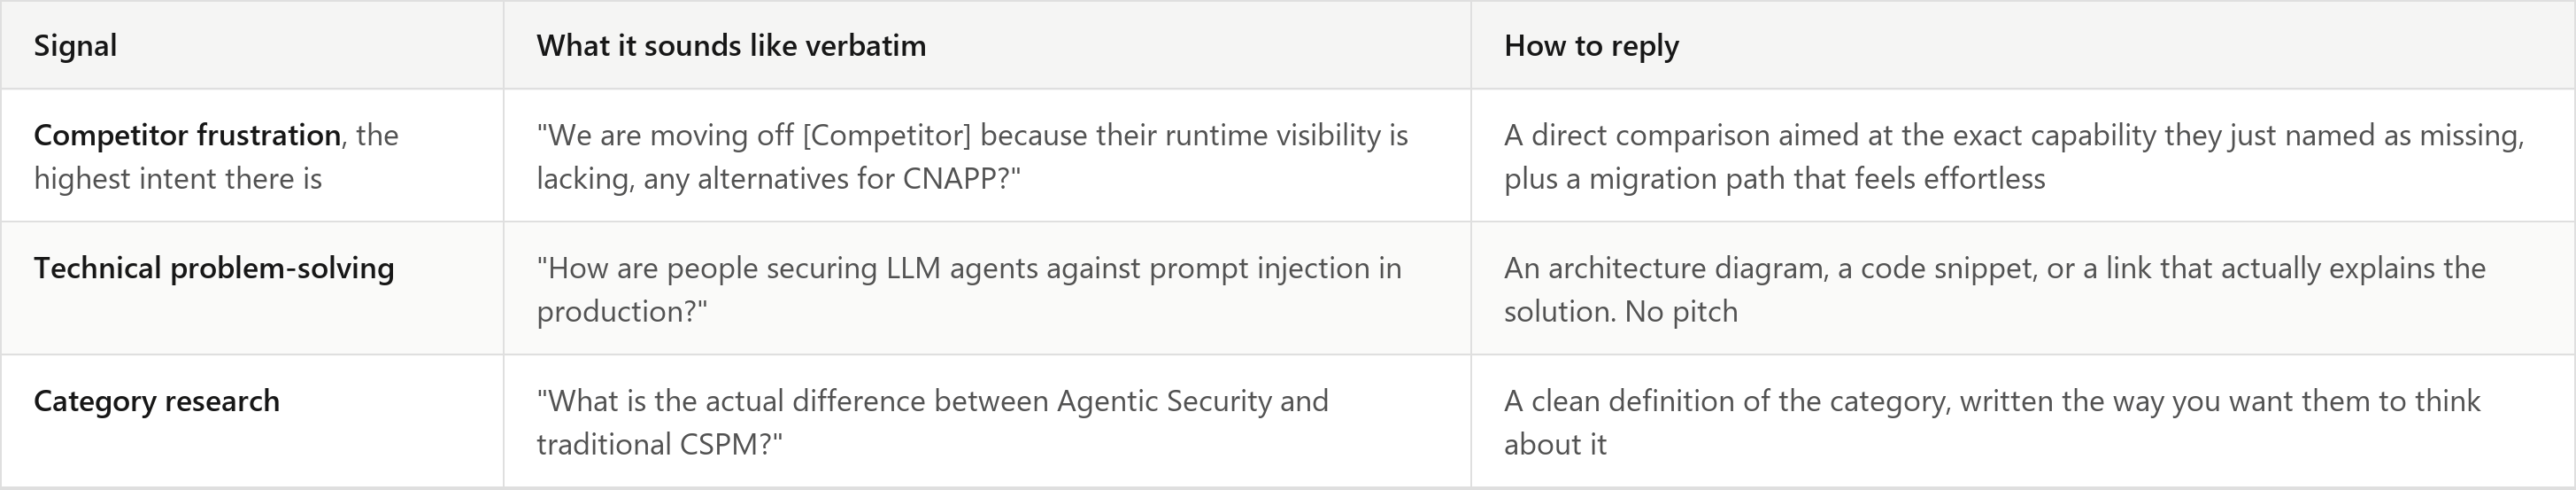Click the LLM agents prompt injection quote
The image size is (2576, 490).
[969, 289]
